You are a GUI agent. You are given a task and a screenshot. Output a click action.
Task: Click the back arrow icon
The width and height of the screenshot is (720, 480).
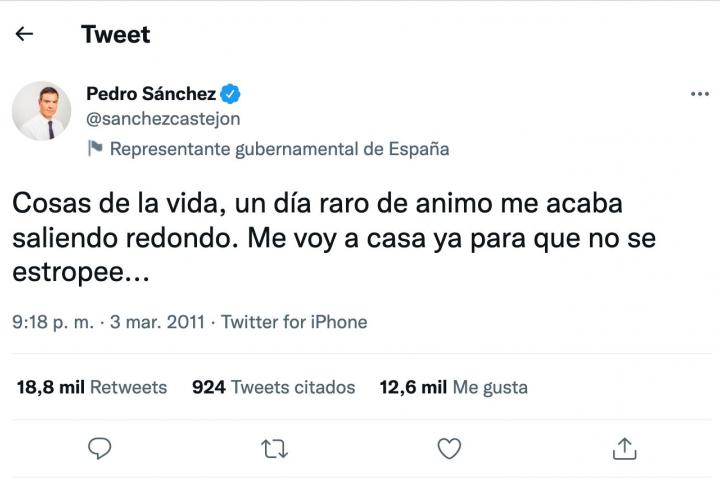tap(25, 34)
